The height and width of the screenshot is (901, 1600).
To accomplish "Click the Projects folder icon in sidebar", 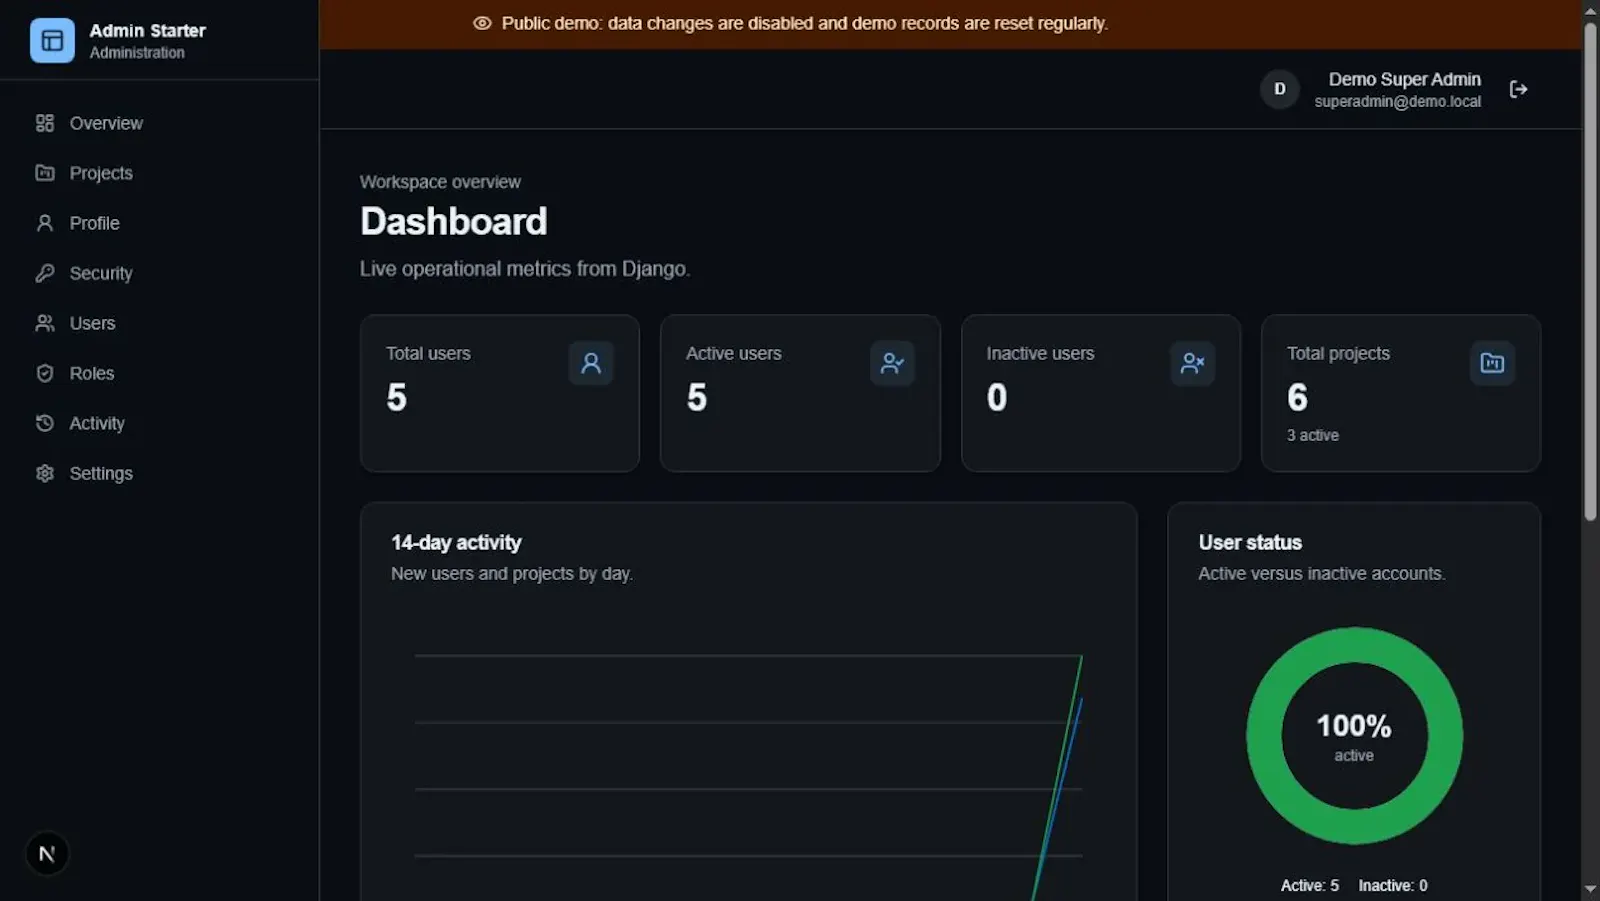I will (45, 173).
